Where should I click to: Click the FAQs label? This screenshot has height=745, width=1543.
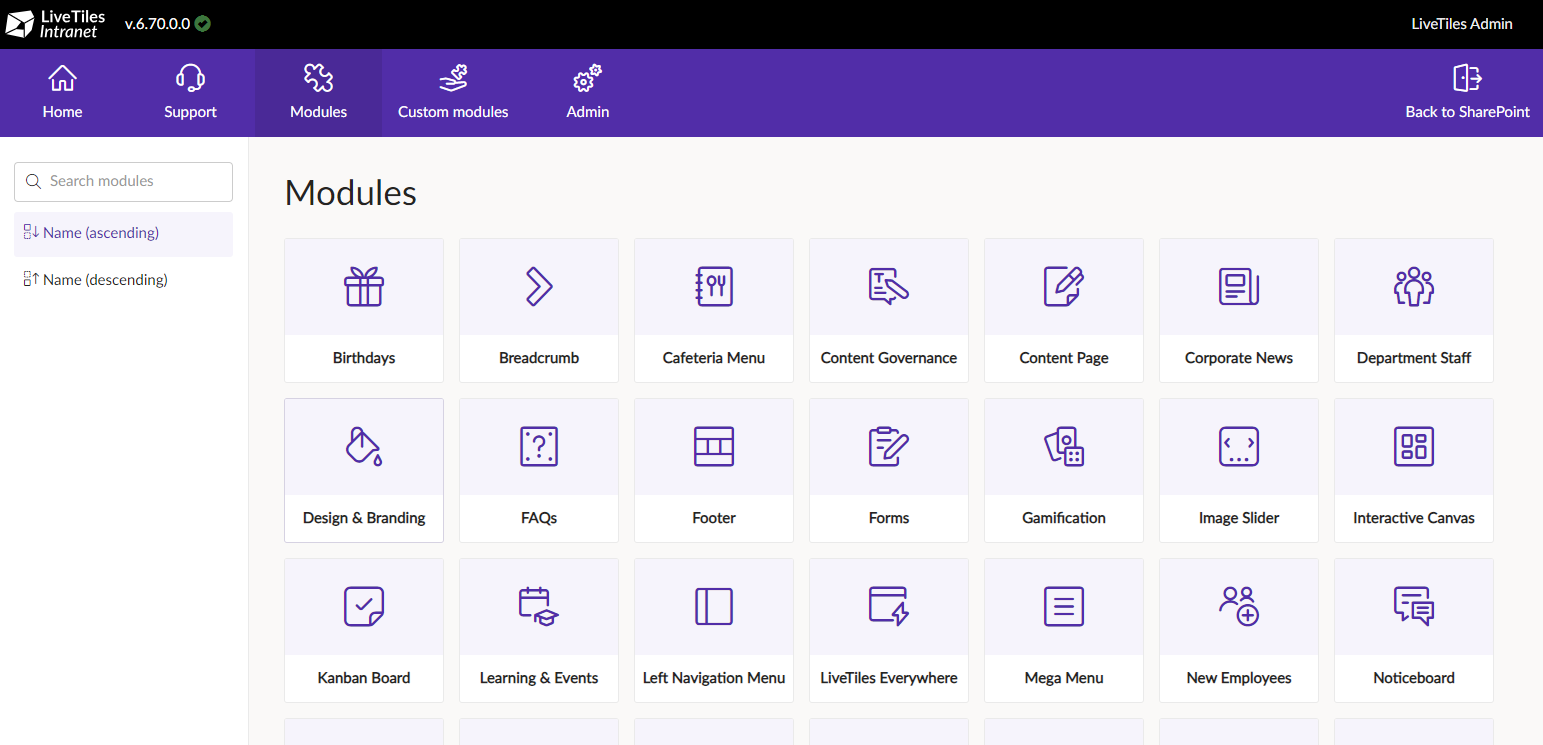(x=539, y=518)
